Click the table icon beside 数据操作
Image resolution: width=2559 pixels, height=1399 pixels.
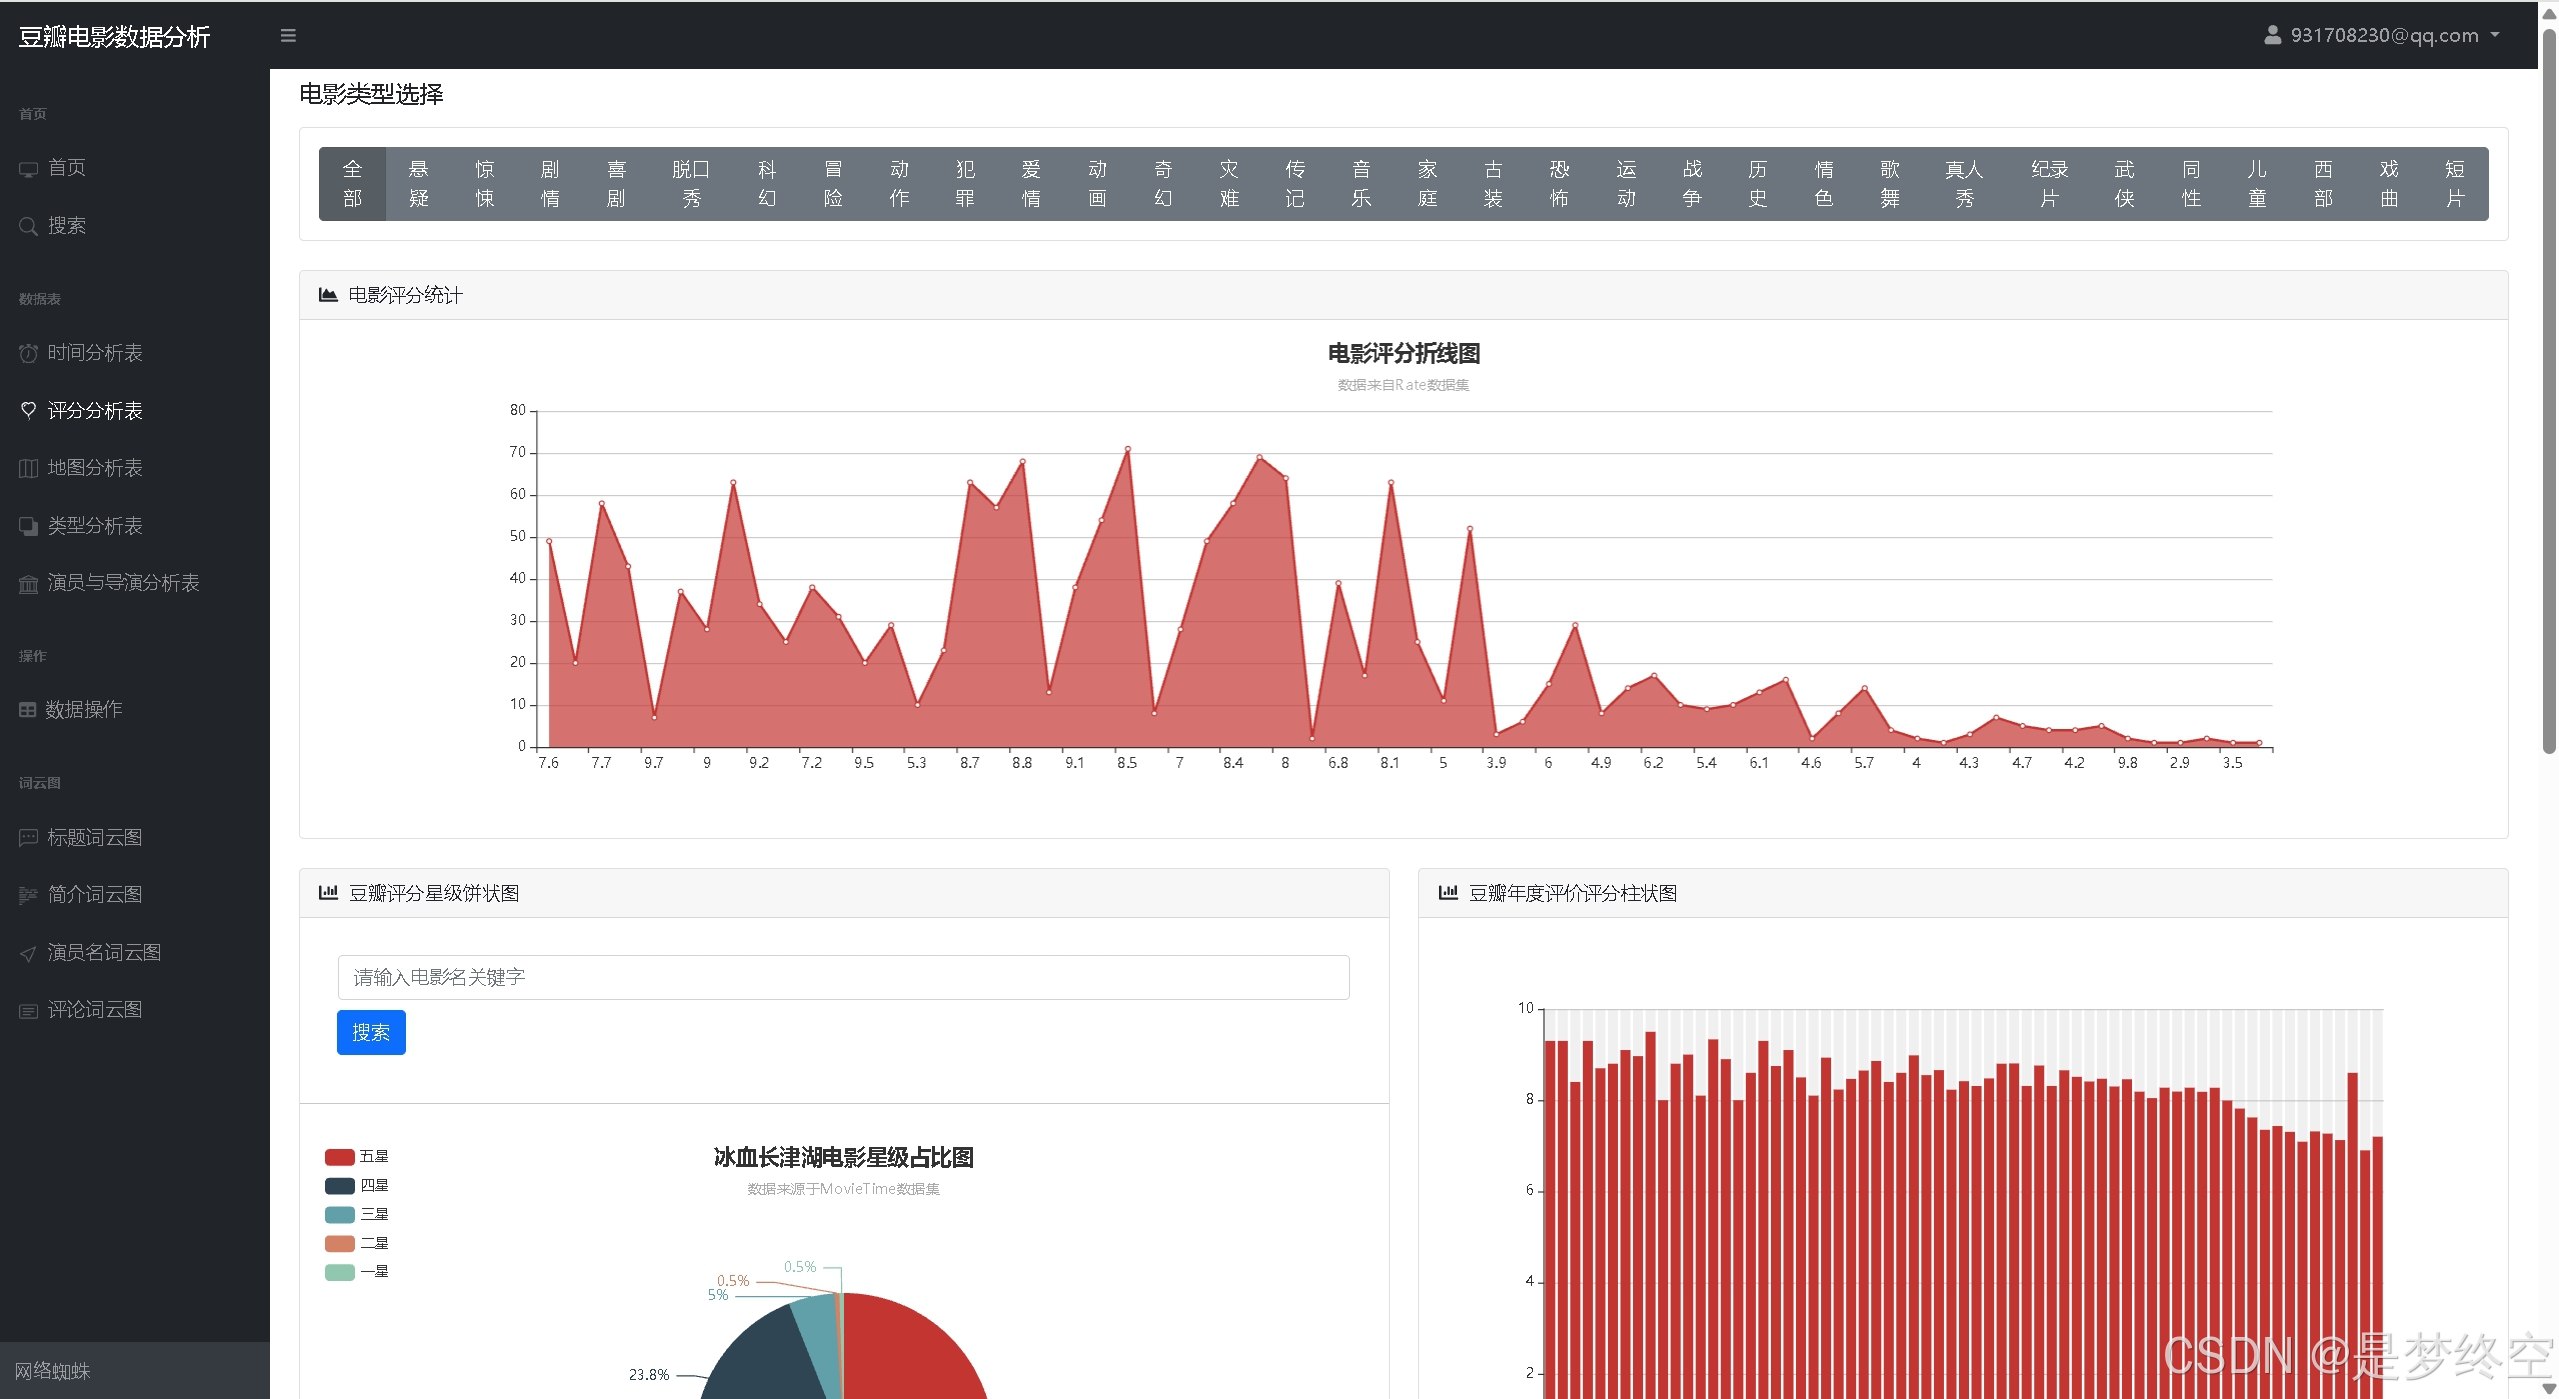pyautogui.click(x=28, y=710)
